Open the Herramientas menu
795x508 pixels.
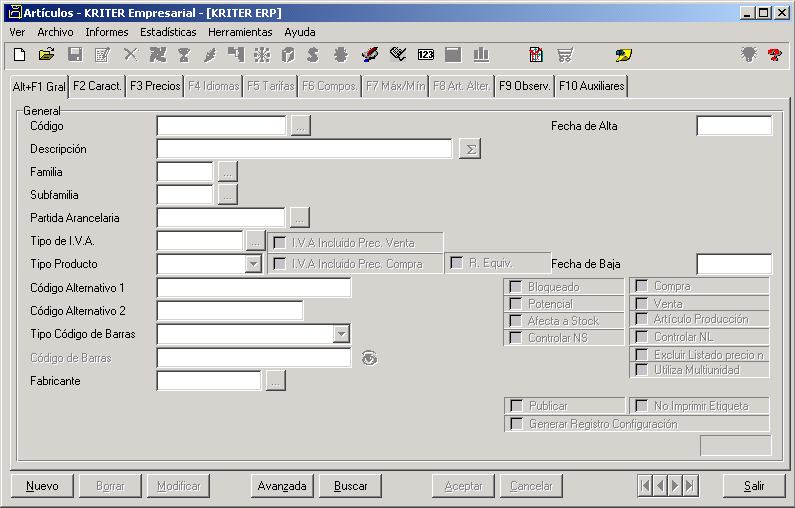coord(240,32)
